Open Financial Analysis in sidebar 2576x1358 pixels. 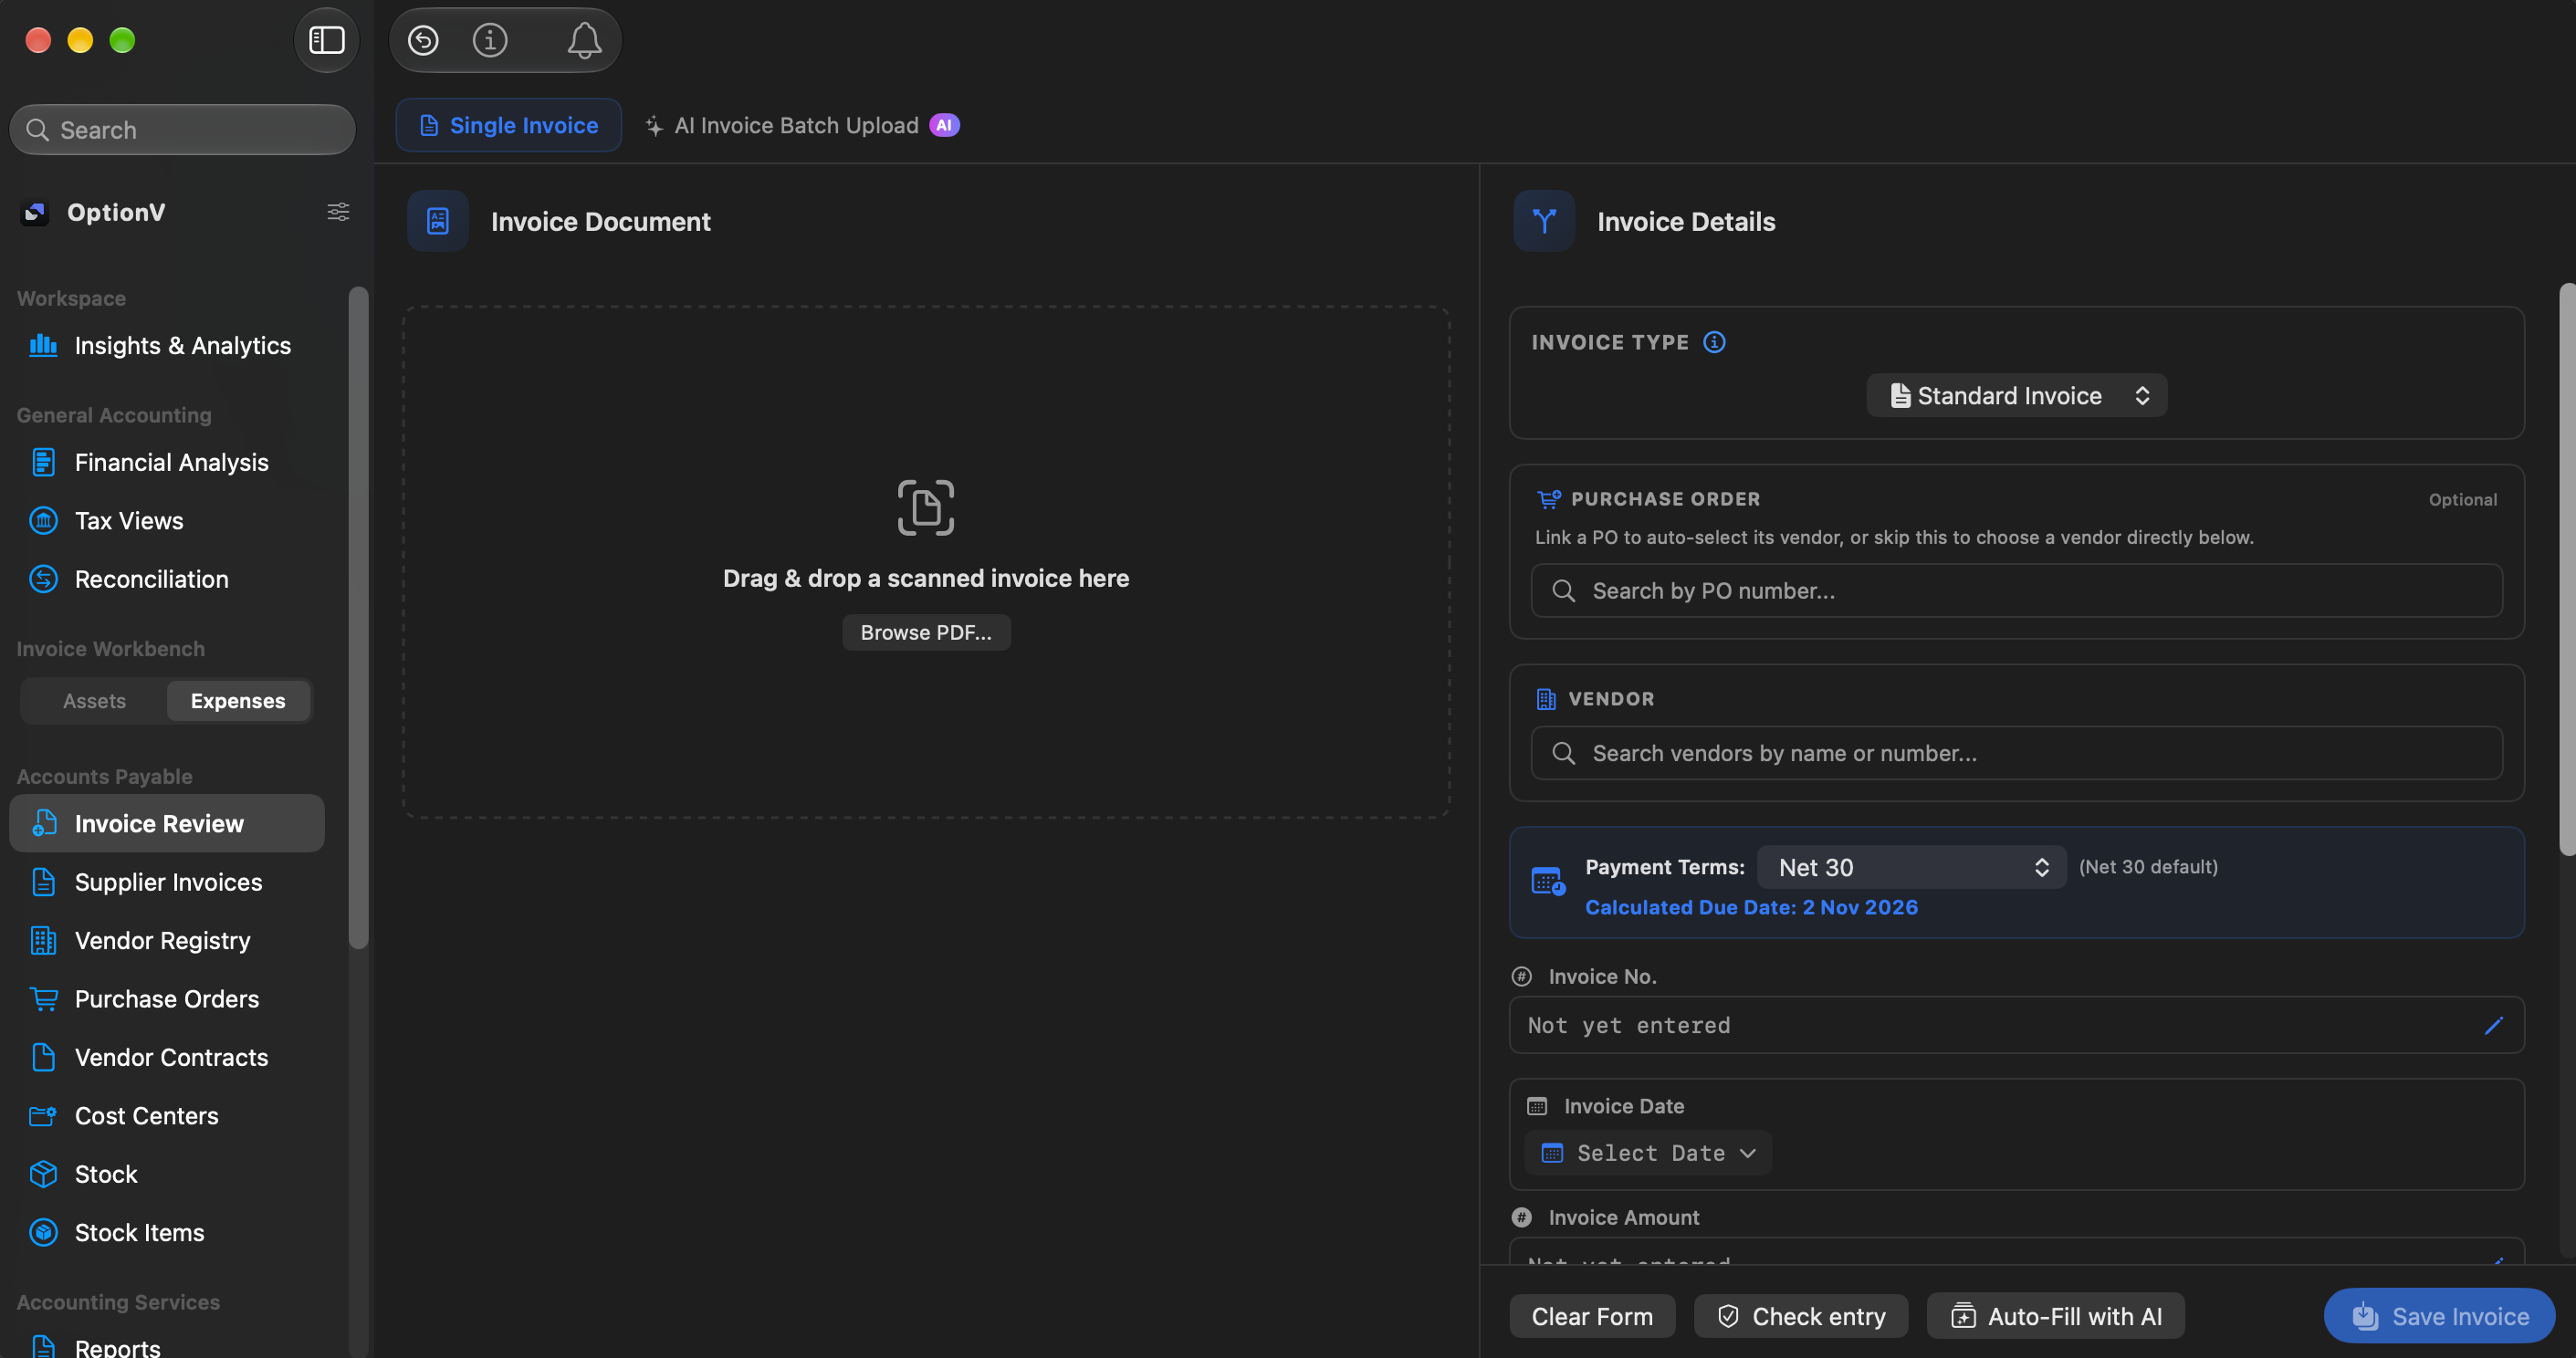(x=167, y=463)
